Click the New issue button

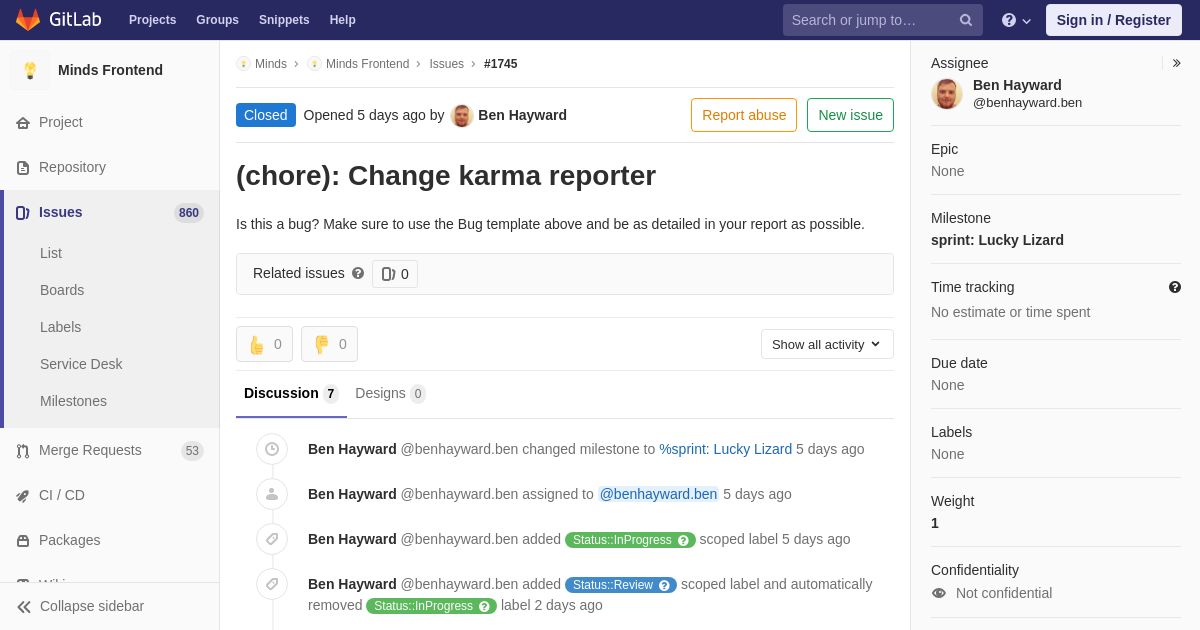tap(850, 115)
